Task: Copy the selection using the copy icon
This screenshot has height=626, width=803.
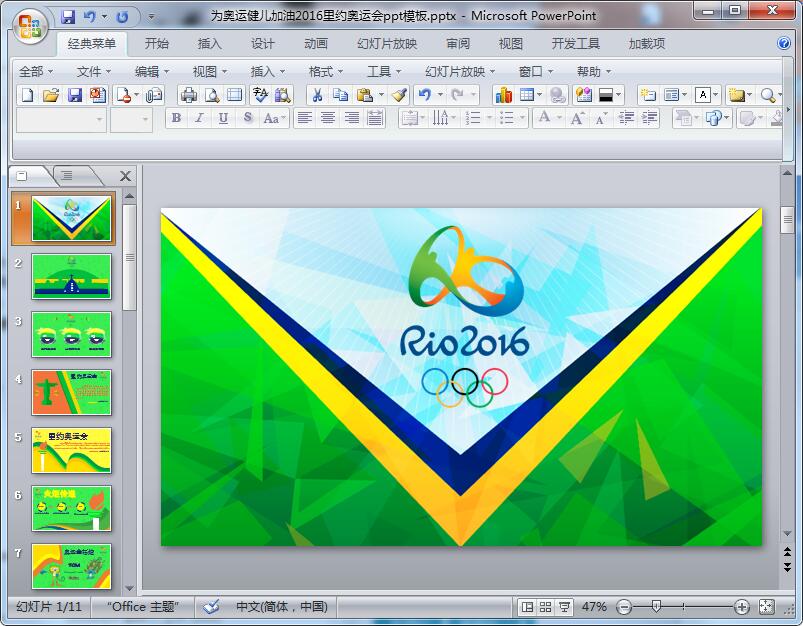Action: click(341, 95)
